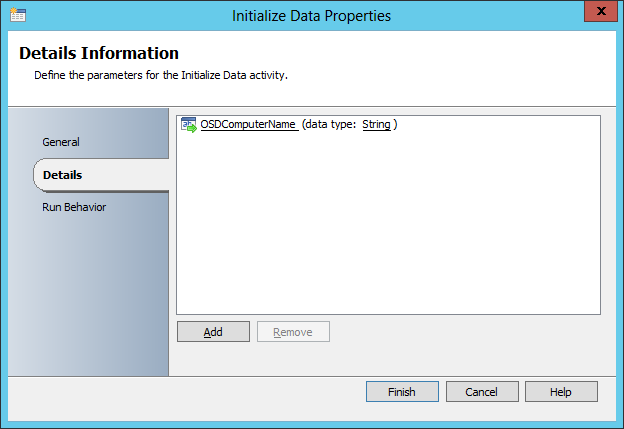Close the Initialize Data Properties dialog
This screenshot has width=624, height=429.
[598, 14]
